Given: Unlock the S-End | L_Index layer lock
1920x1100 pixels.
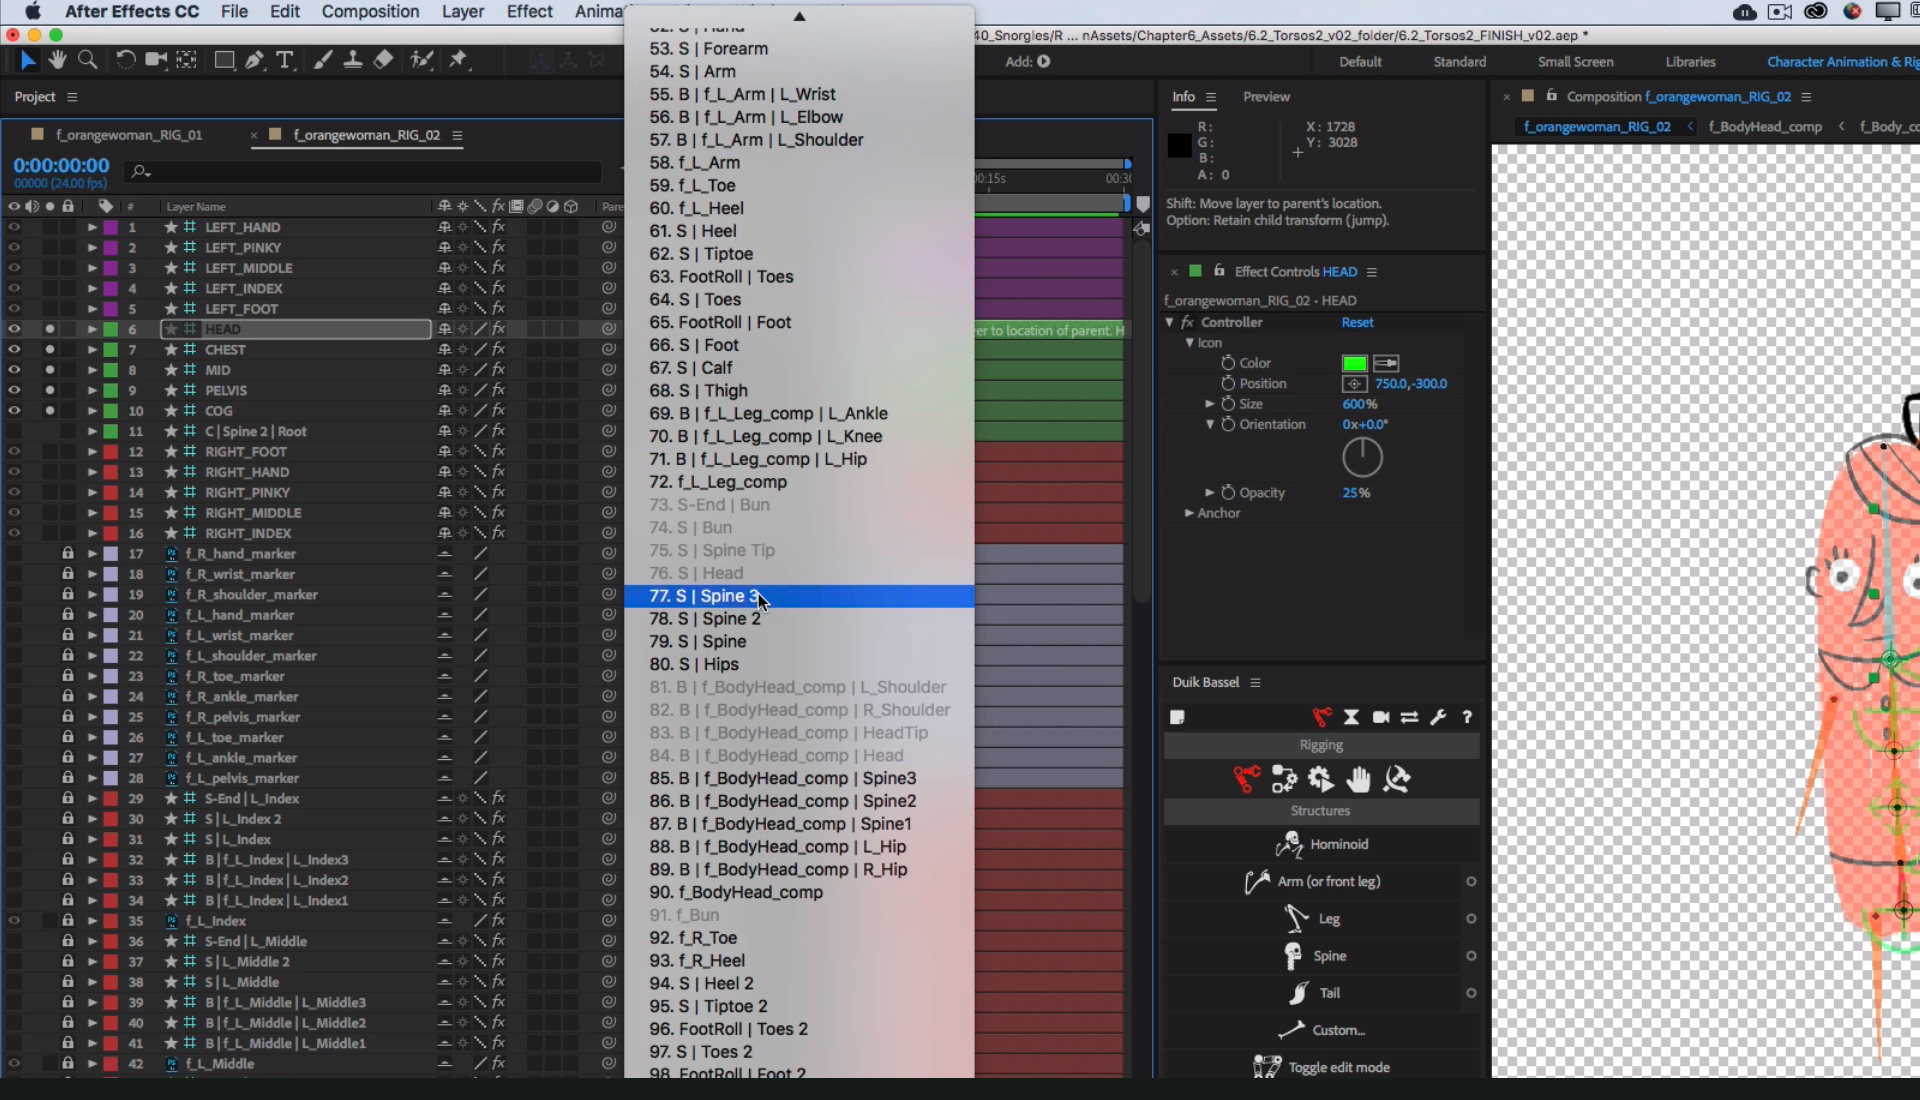Looking at the screenshot, I should point(68,798).
